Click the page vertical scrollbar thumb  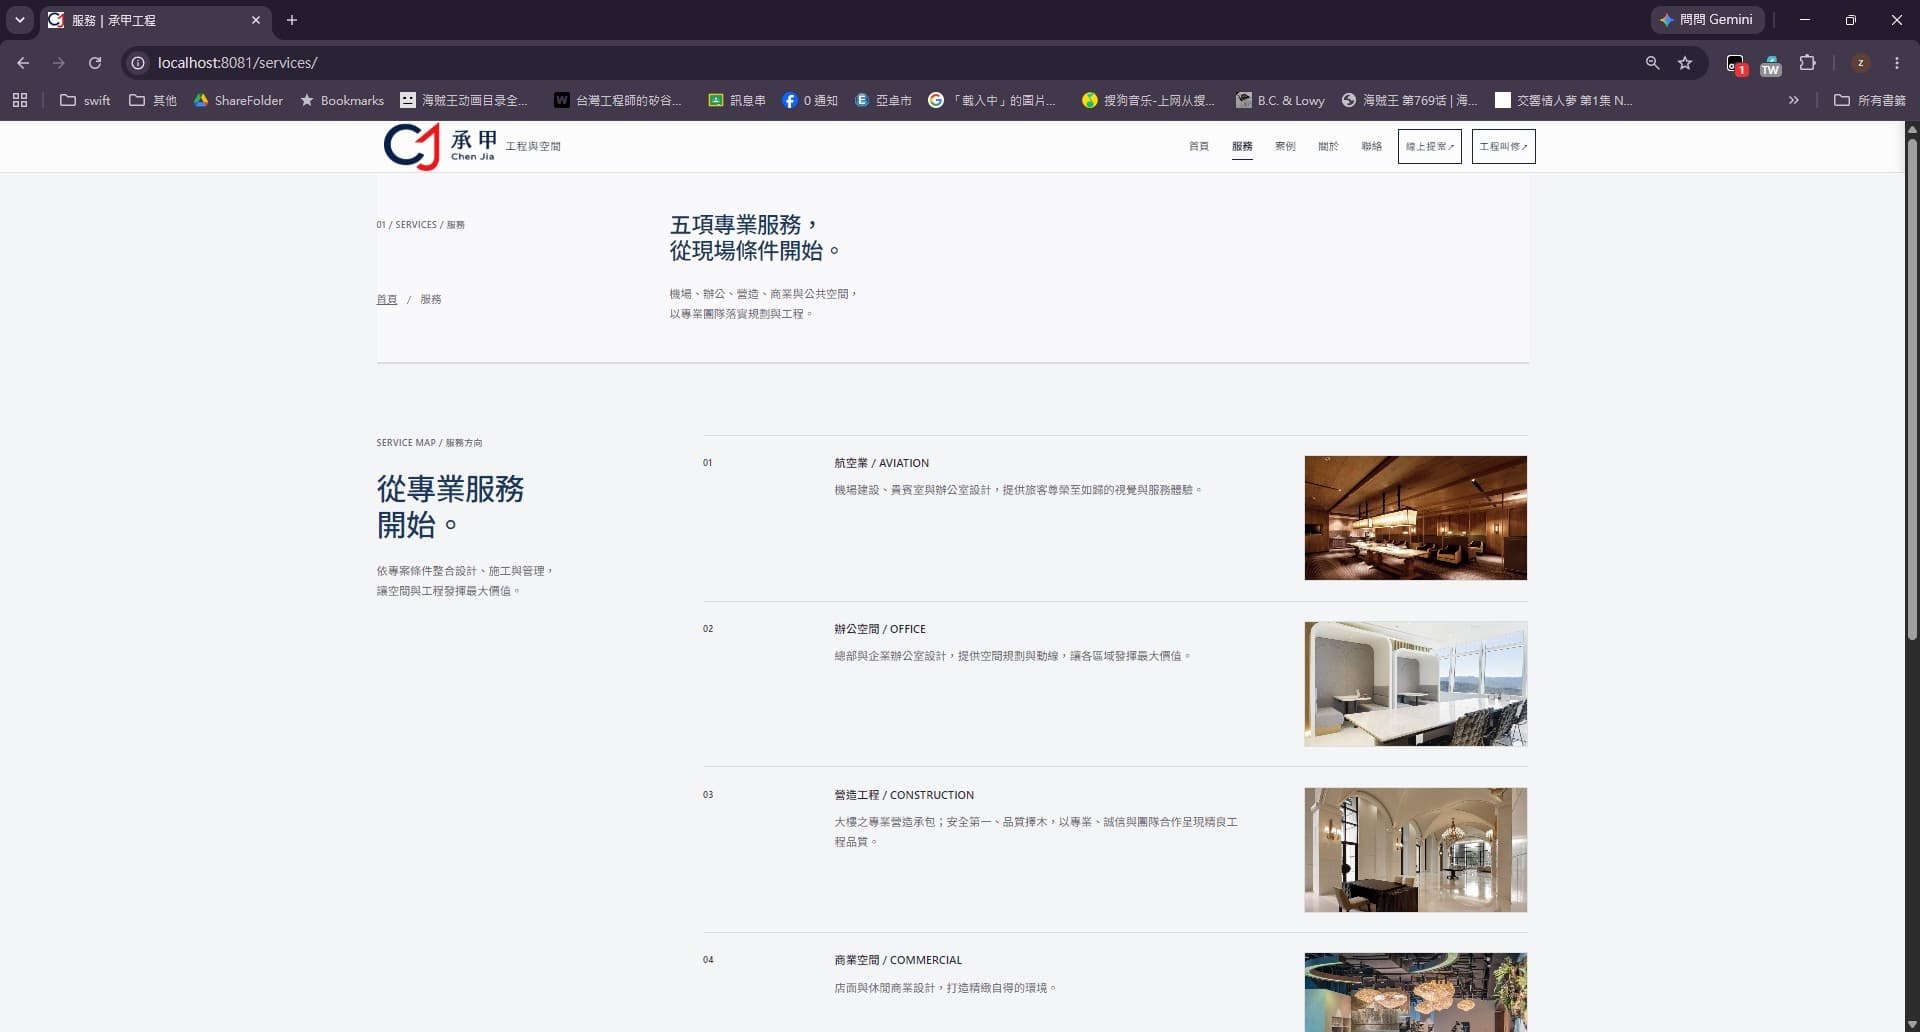(1912, 388)
